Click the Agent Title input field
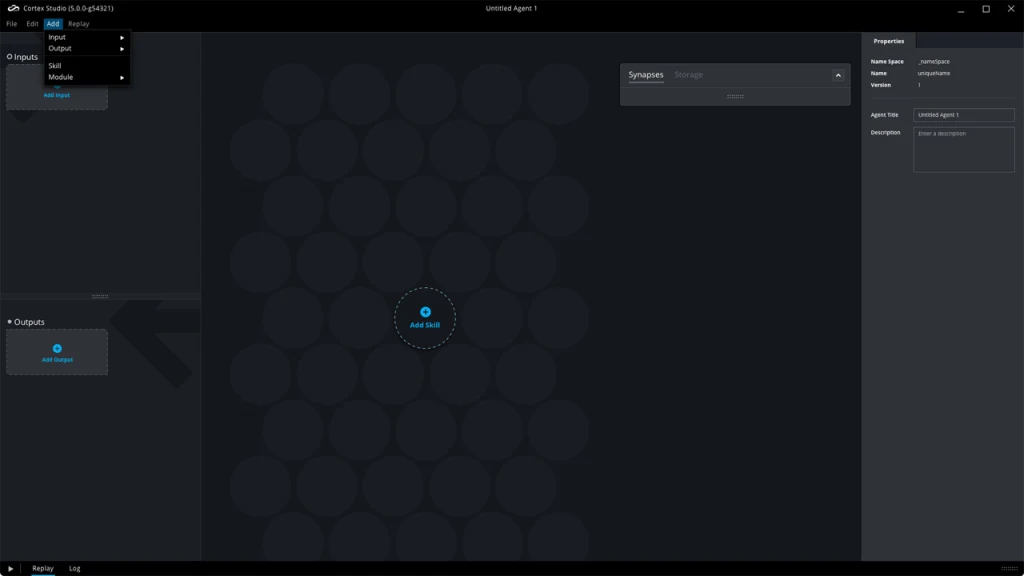 [x=963, y=115]
